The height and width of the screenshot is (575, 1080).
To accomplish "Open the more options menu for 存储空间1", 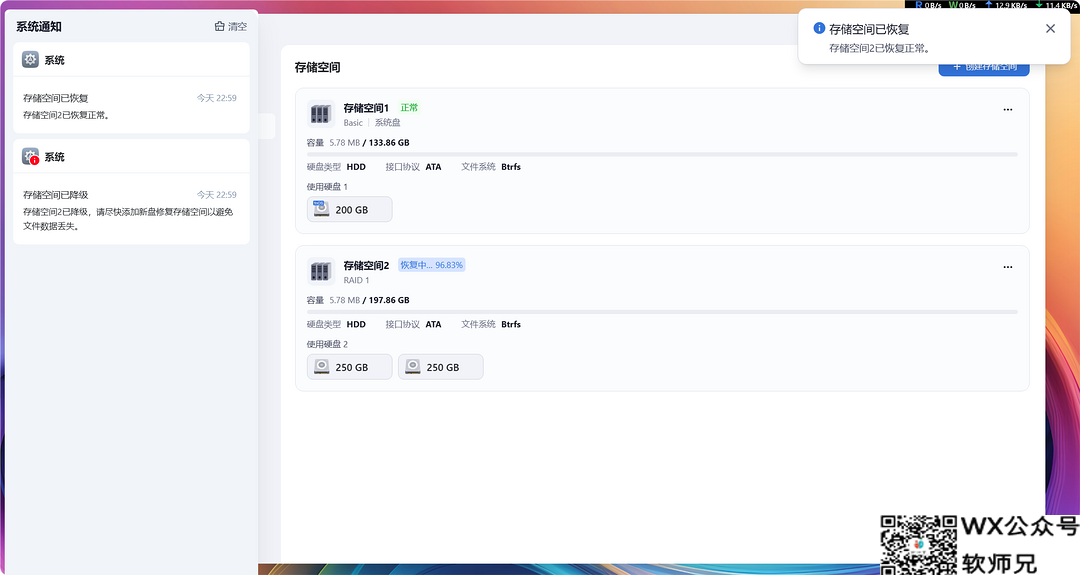I will pos(1008,109).
